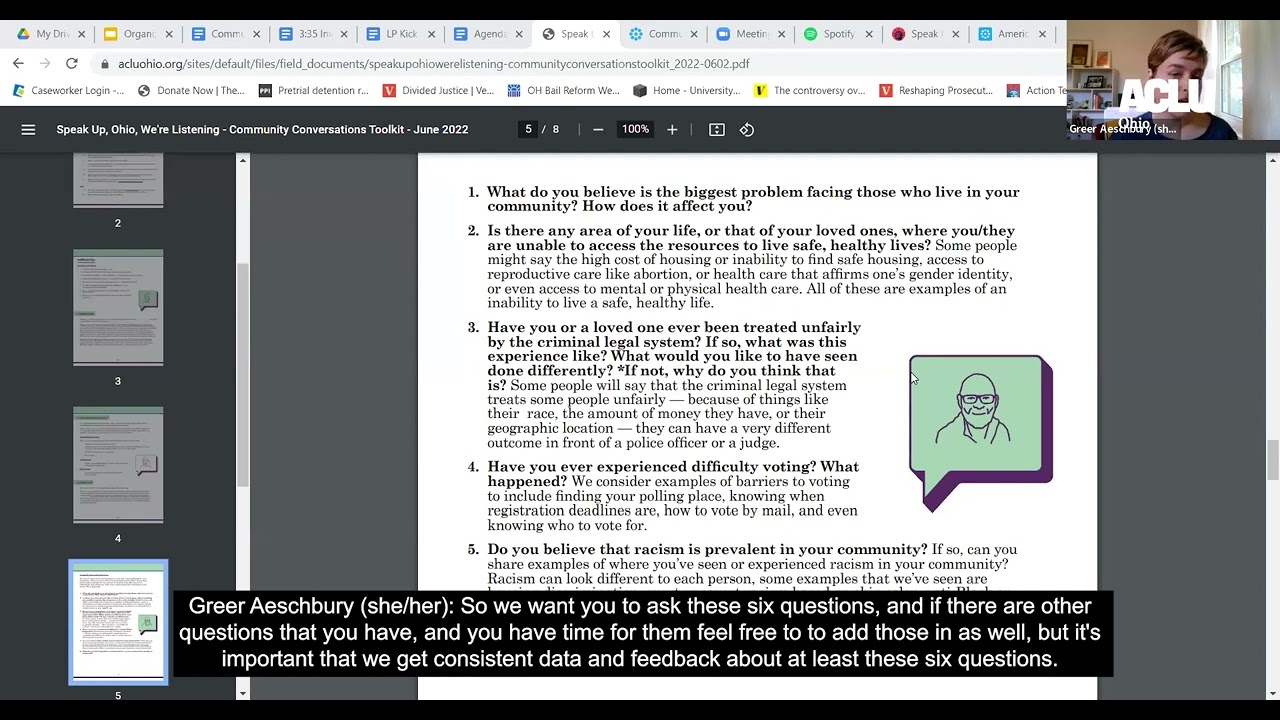This screenshot has width=1280, height=720.
Task: Open the Divided Justice bookmark
Action: pyautogui.click(x=439, y=90)
